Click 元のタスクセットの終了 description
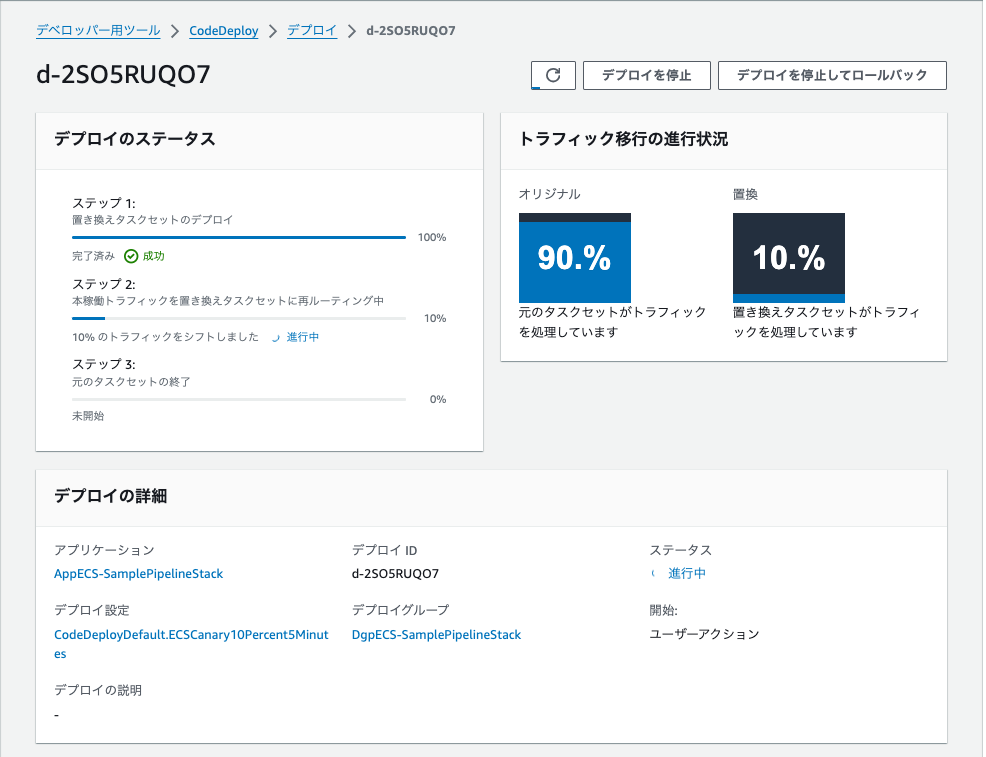The image size is (986, 757). pyautogui.click(x=131, y=382)
